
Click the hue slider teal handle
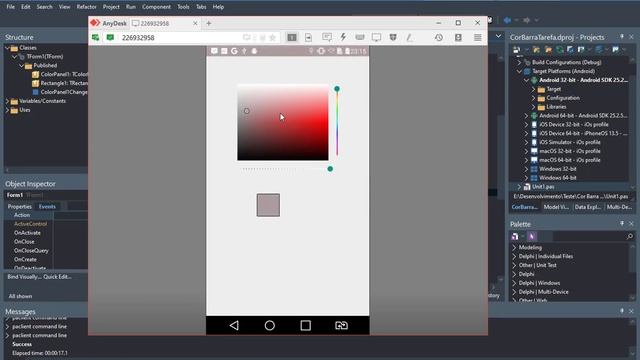tap(337, 89)
